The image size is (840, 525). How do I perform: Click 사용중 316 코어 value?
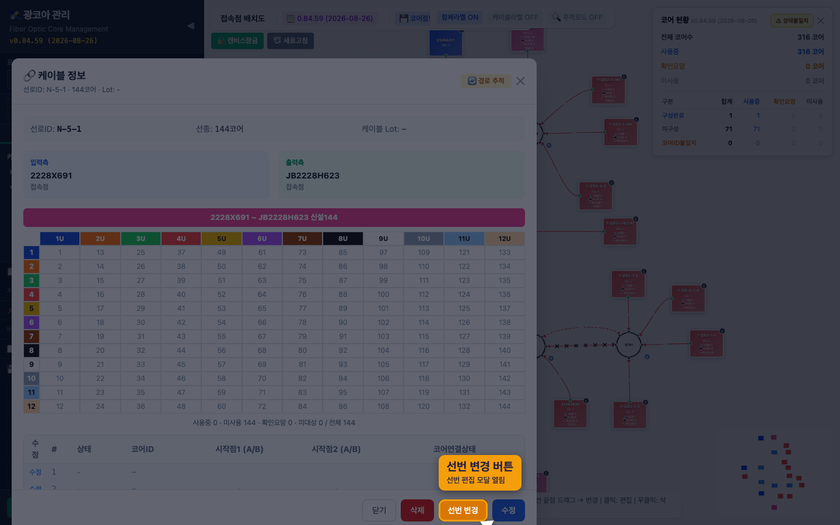810,51
